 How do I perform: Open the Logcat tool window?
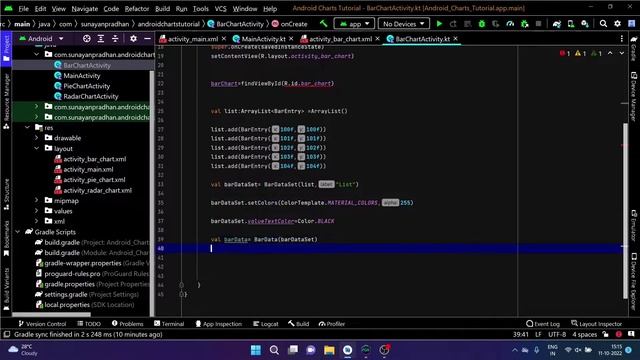[266, 324]
